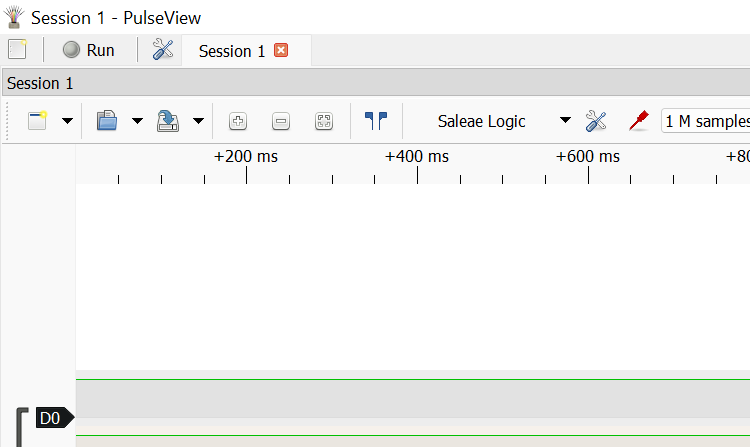This screenshot has height=447, width=750.
Task: Click the save file icon
Action: (168, 121)
